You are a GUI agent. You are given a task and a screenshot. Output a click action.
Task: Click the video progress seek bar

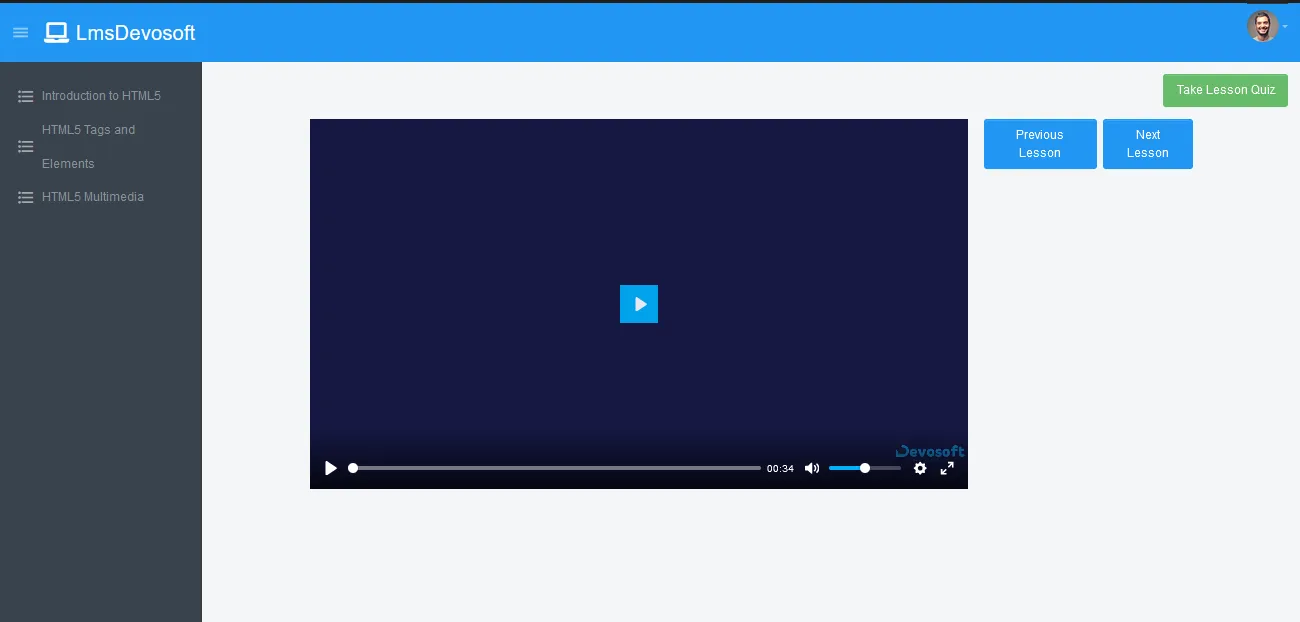tap(556, 468)
